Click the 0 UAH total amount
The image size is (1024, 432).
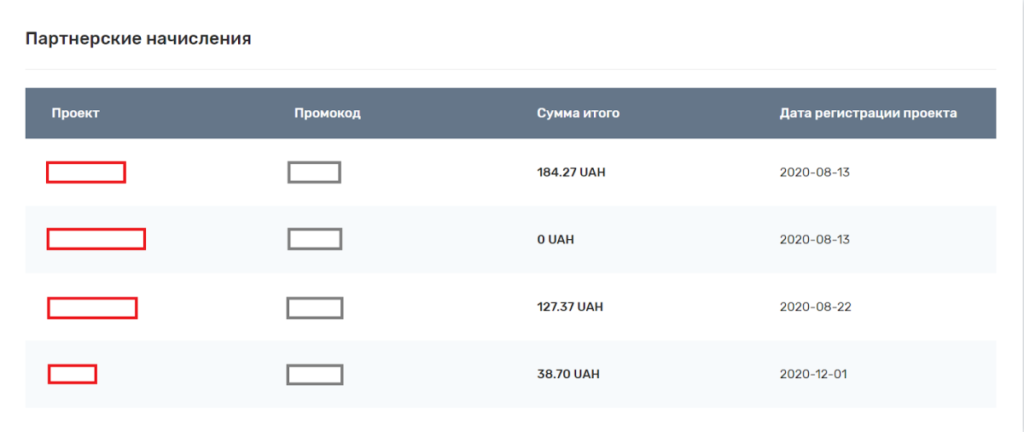pos(555,240)
